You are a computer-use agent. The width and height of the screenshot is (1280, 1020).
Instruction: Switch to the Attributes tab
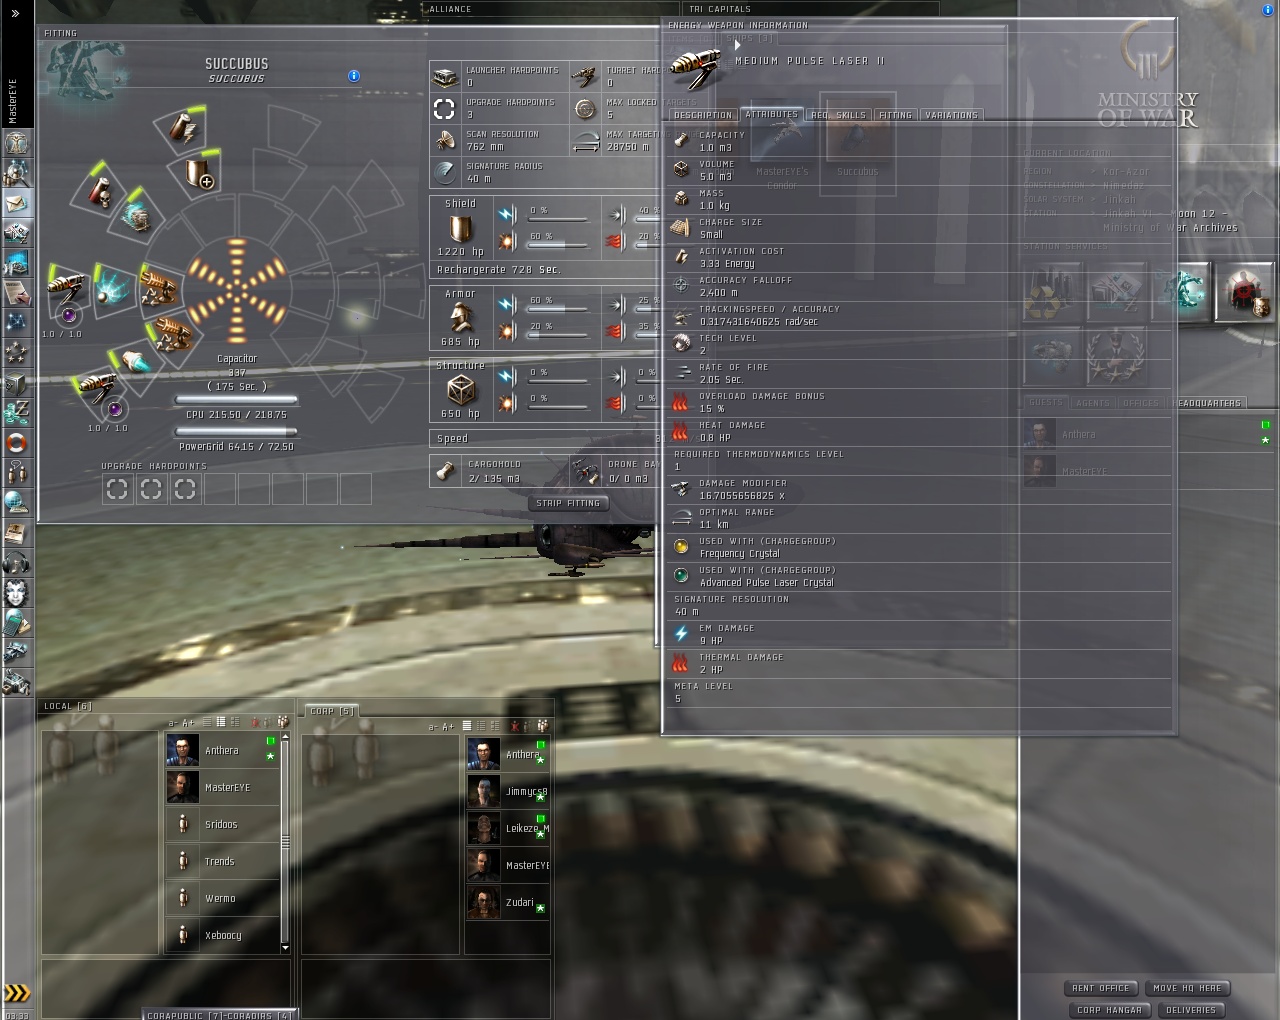click(772, 114)
